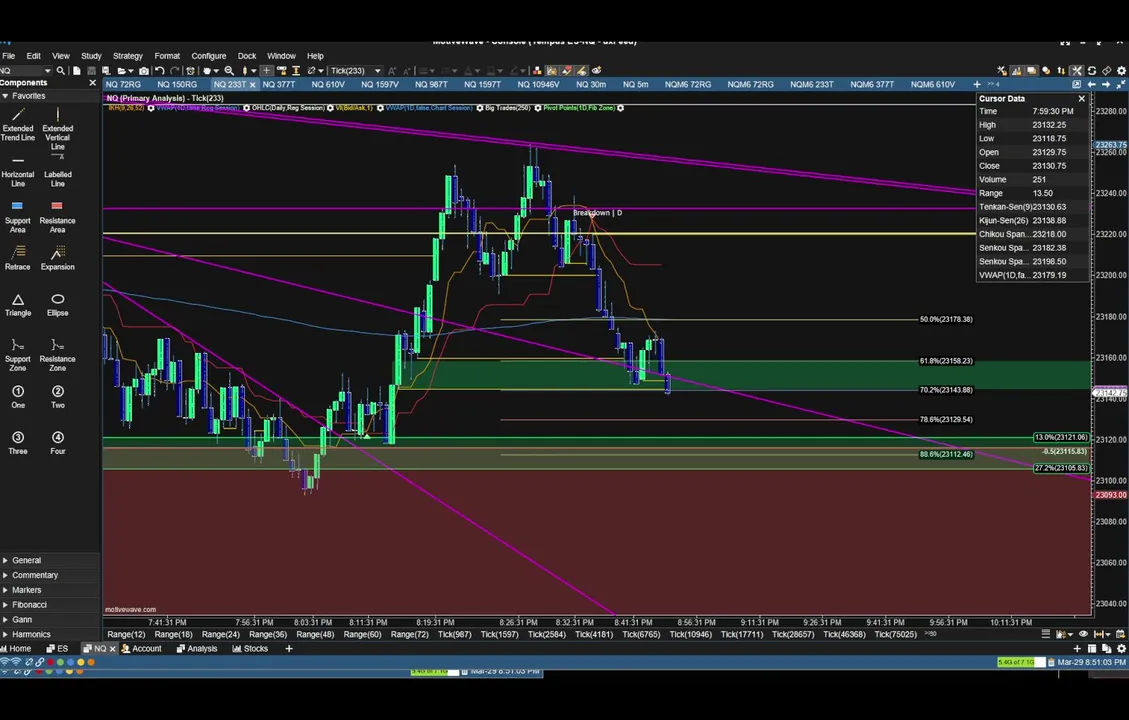Open the Configure menu
Screen dimensions: 1129x720
coord(209,55)
